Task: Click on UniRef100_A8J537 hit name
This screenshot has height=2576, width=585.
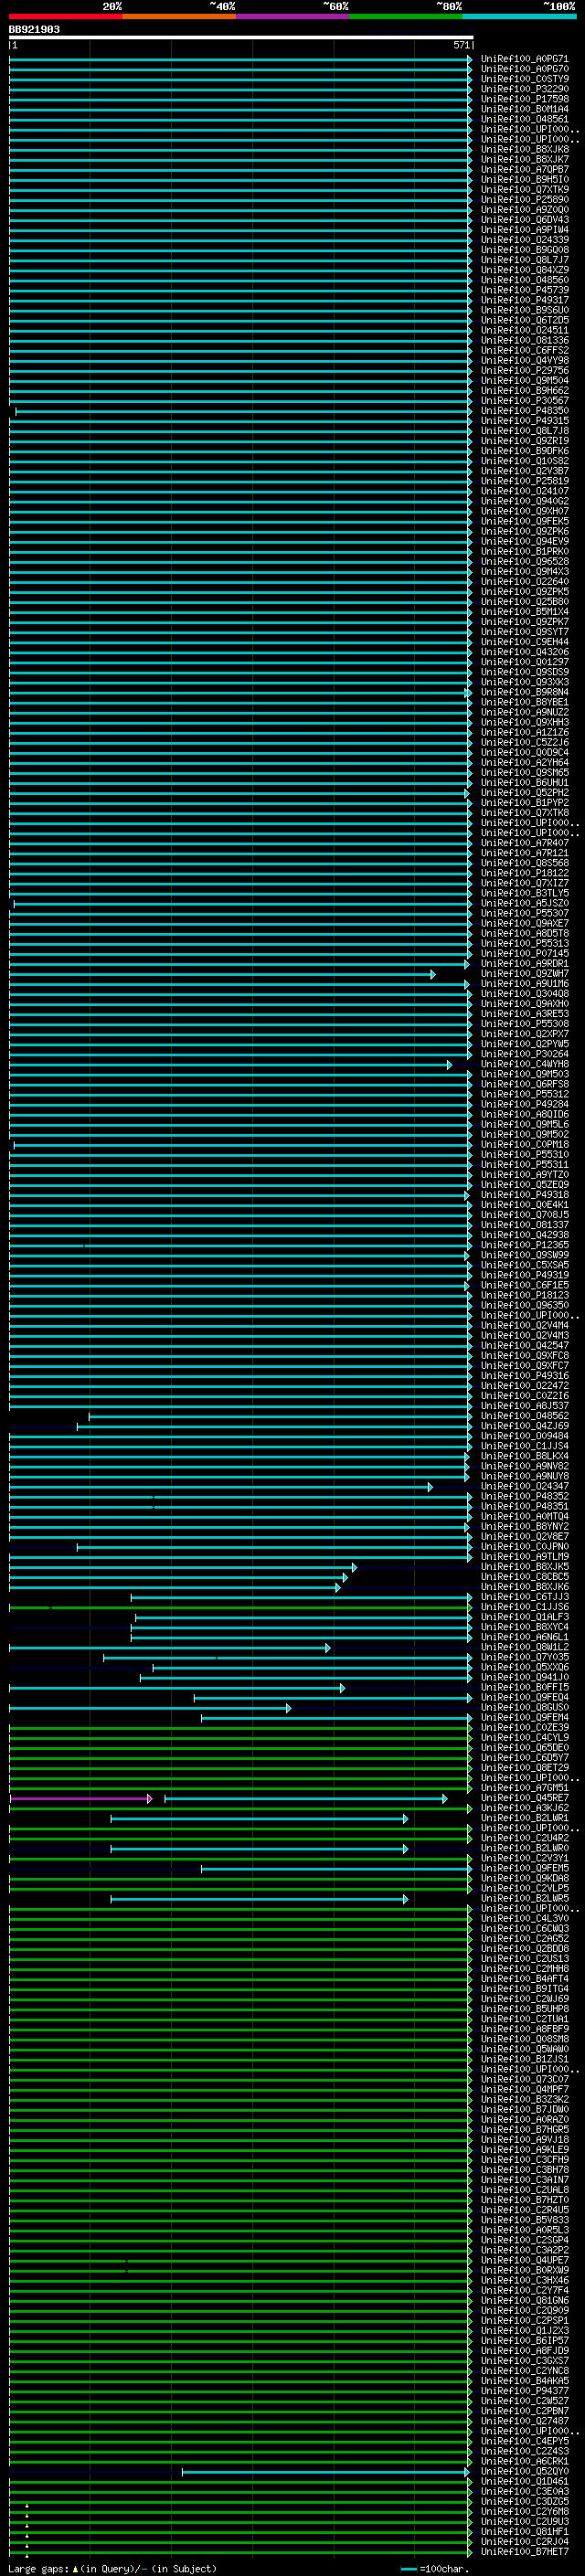Action: [x=524, y=1405]
